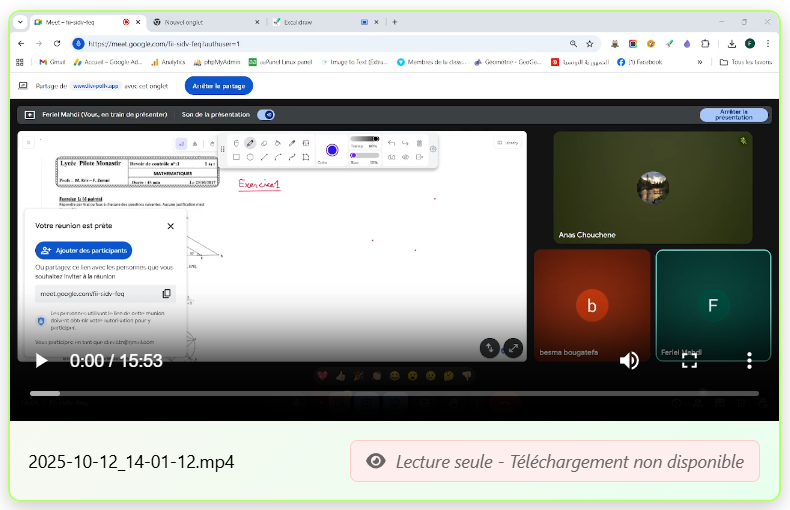Image resolution: width=790 pixels, height=510 pixels.
Task: Close the 'Votre réunion est prête' popup
Action: pos(170,226)
